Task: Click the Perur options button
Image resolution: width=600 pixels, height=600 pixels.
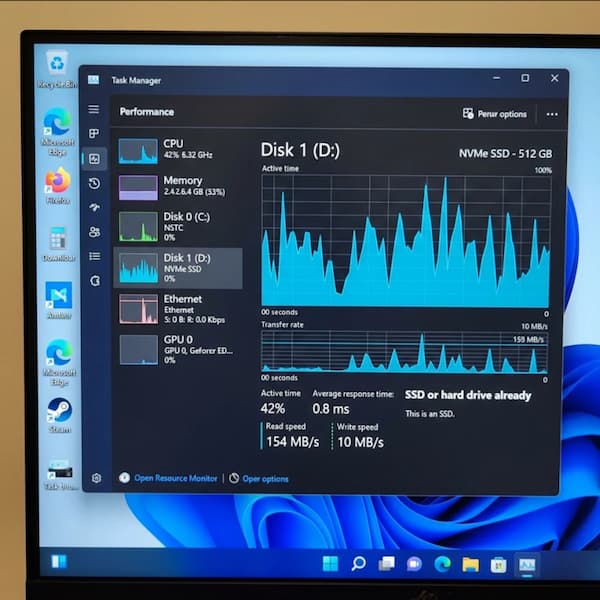Action: [494, 114]
